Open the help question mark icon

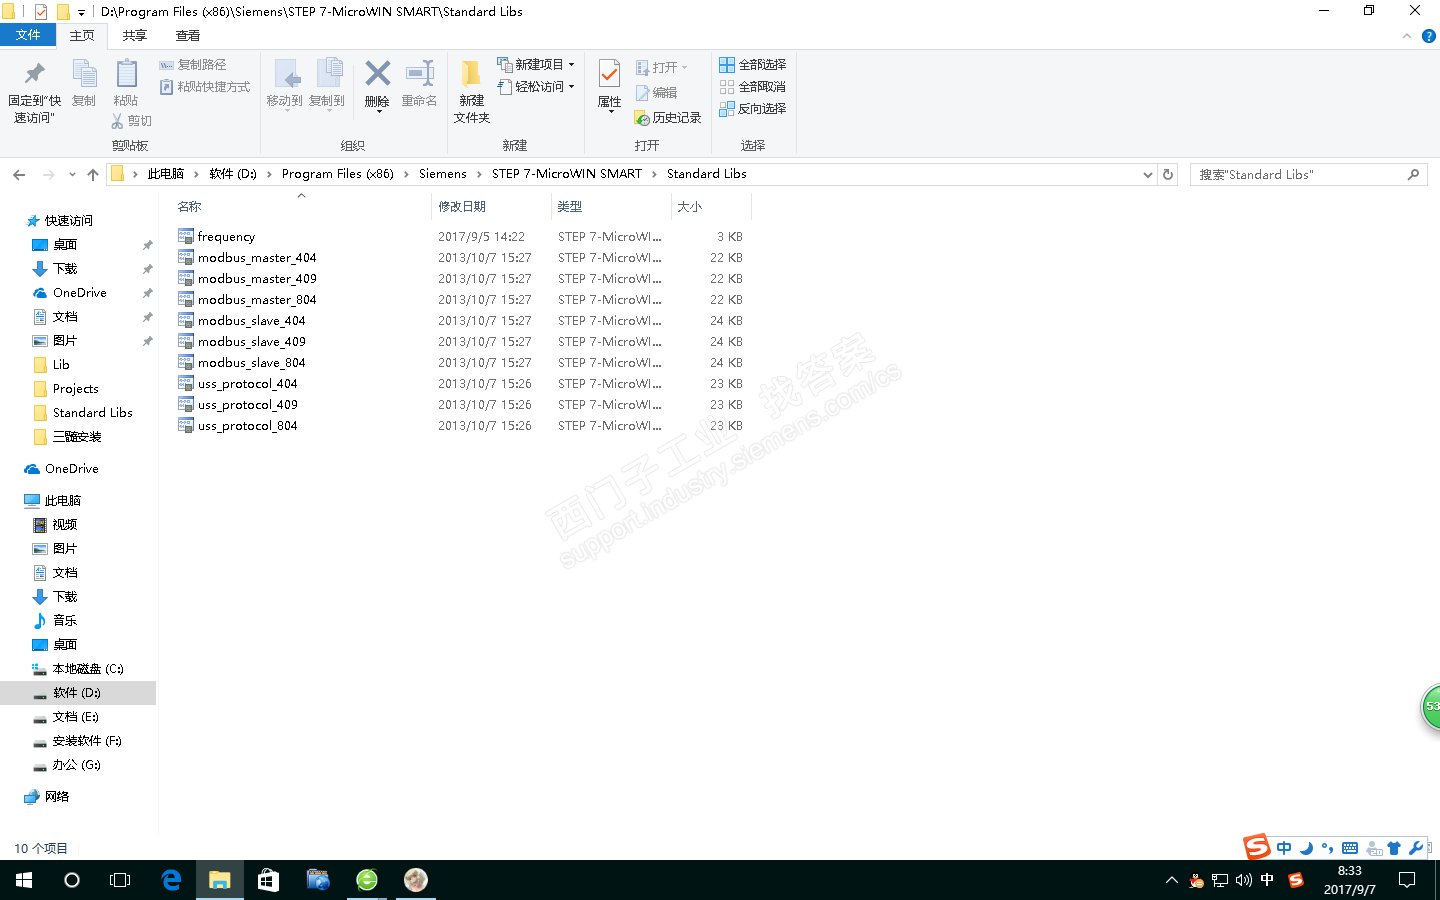[x=1429, y=36]
